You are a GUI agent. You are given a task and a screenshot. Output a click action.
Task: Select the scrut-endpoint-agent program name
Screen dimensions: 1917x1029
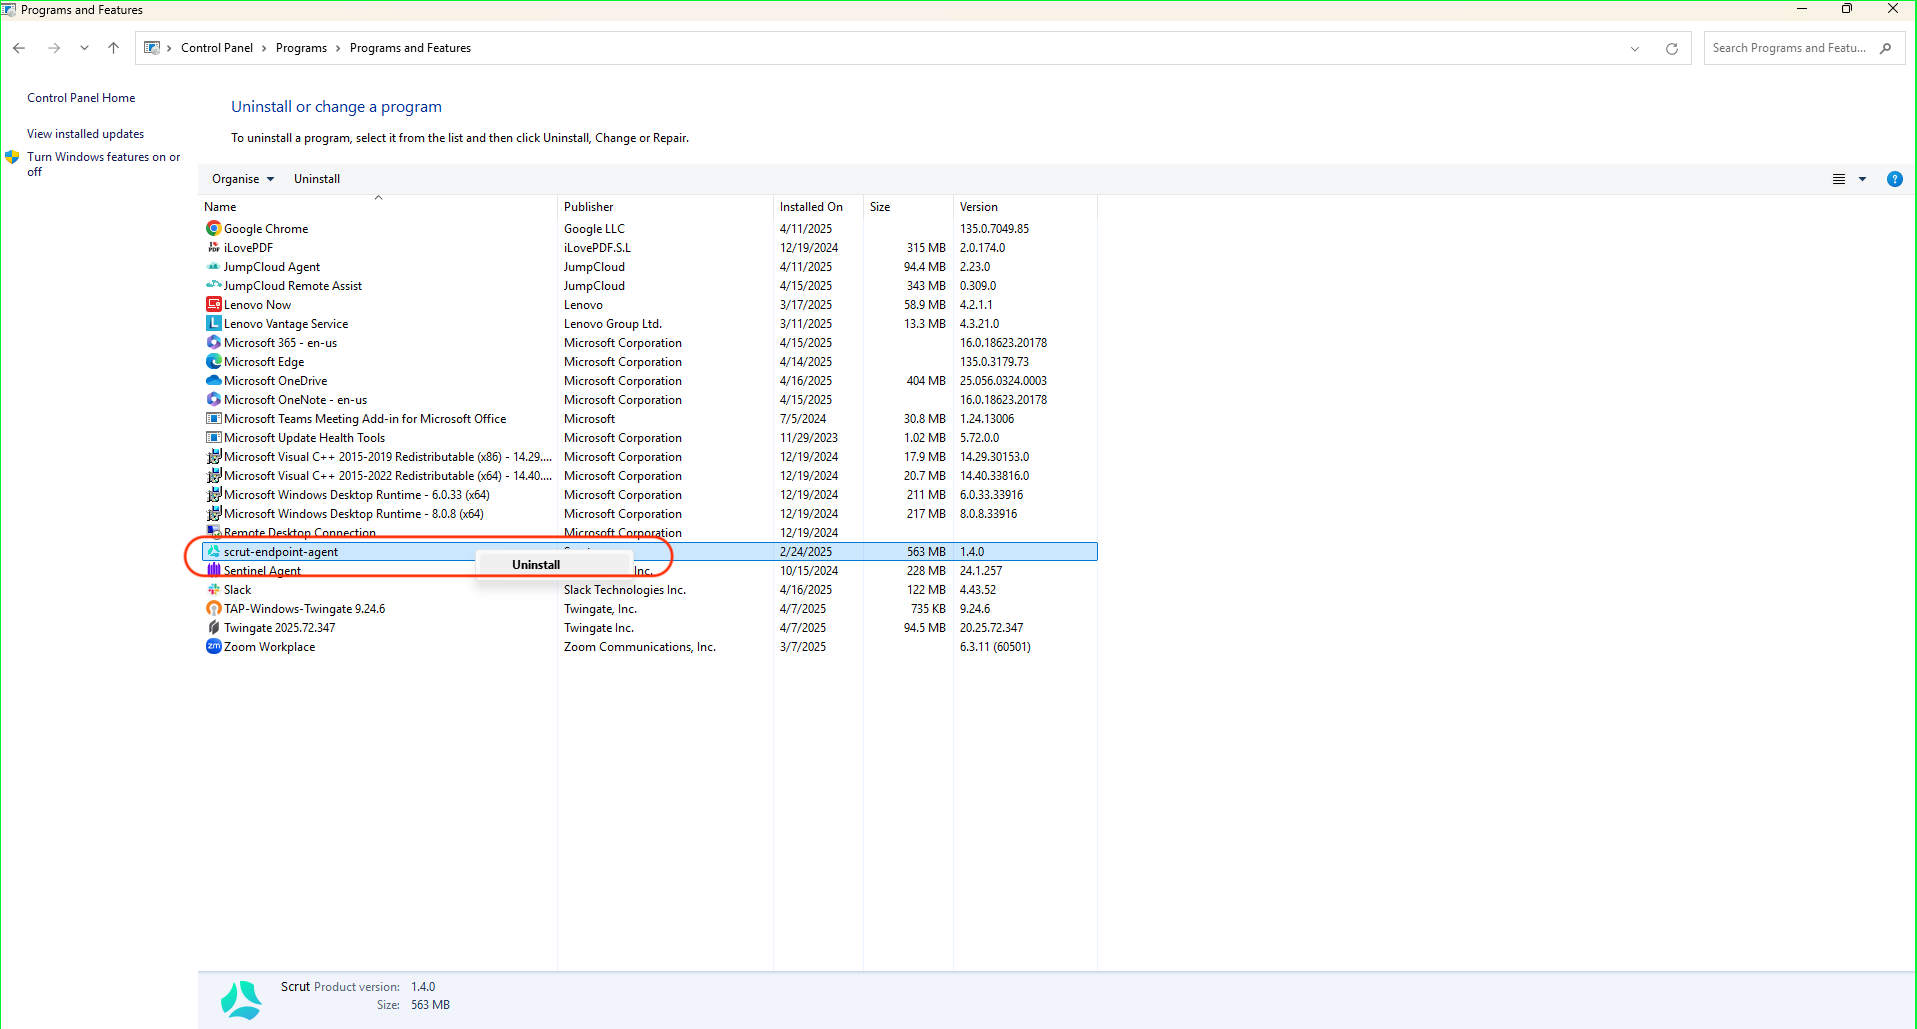(281, 552)
